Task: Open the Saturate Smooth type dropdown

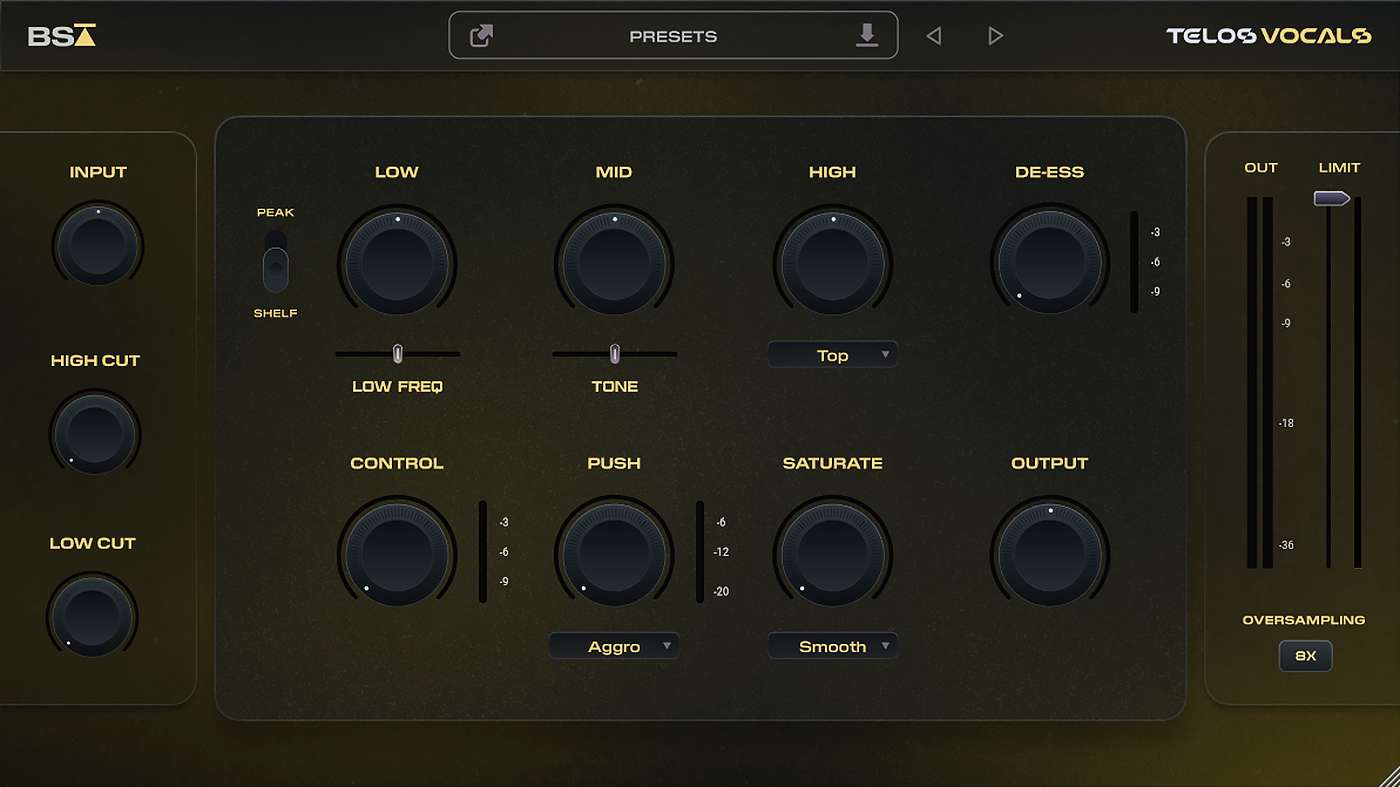Action: [x=832, y=646]
